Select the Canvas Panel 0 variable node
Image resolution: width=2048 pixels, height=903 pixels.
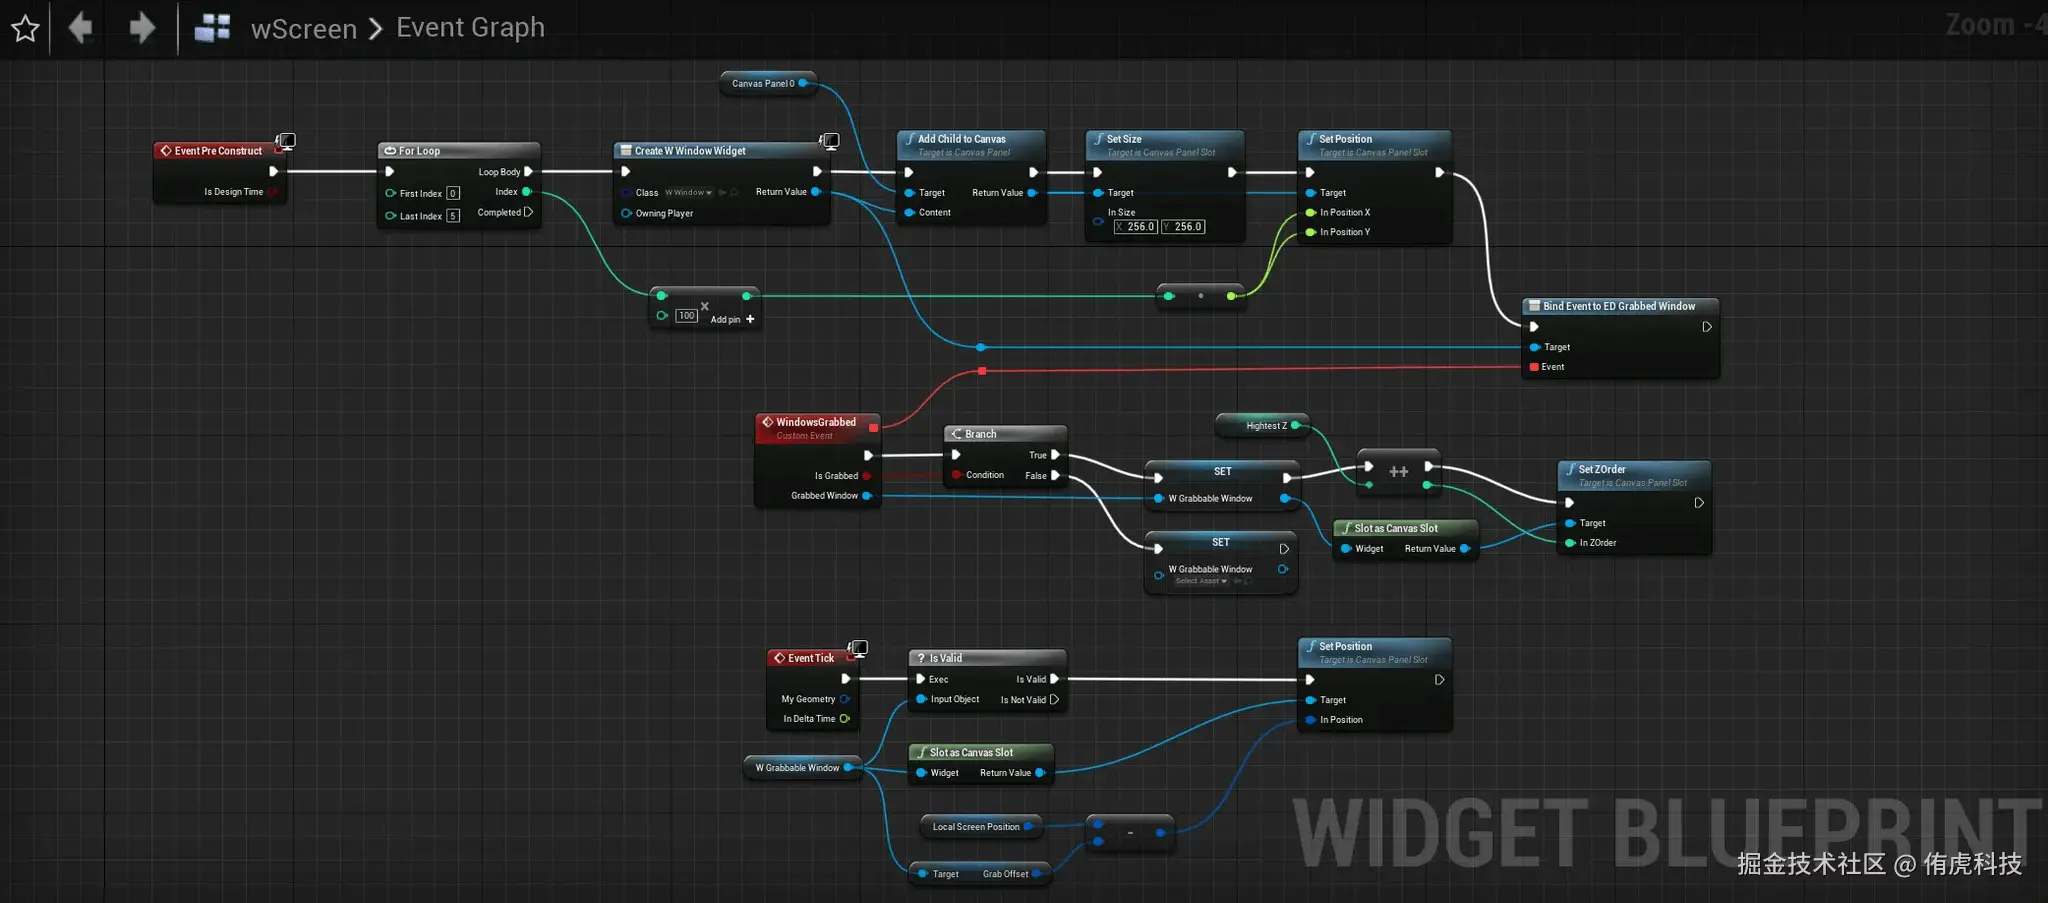click(x=768, y=84)
